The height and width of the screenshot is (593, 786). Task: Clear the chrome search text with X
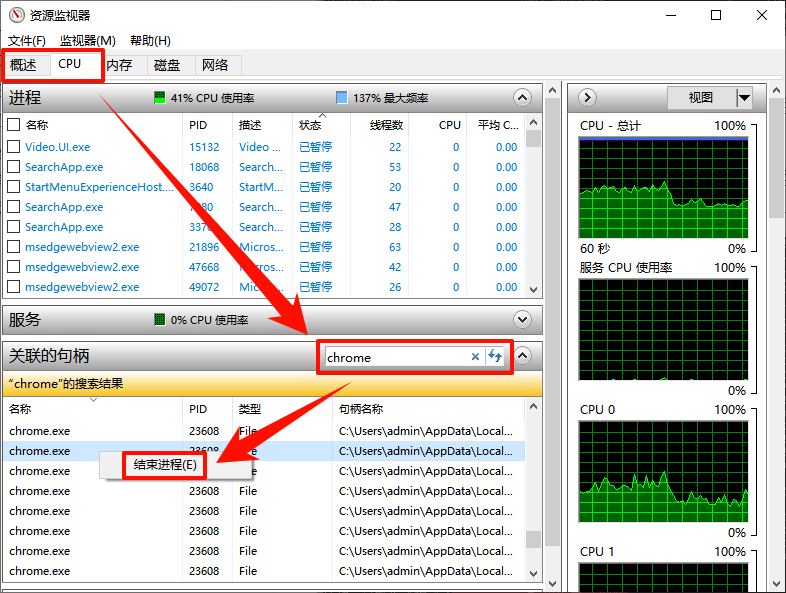[475, 356]
